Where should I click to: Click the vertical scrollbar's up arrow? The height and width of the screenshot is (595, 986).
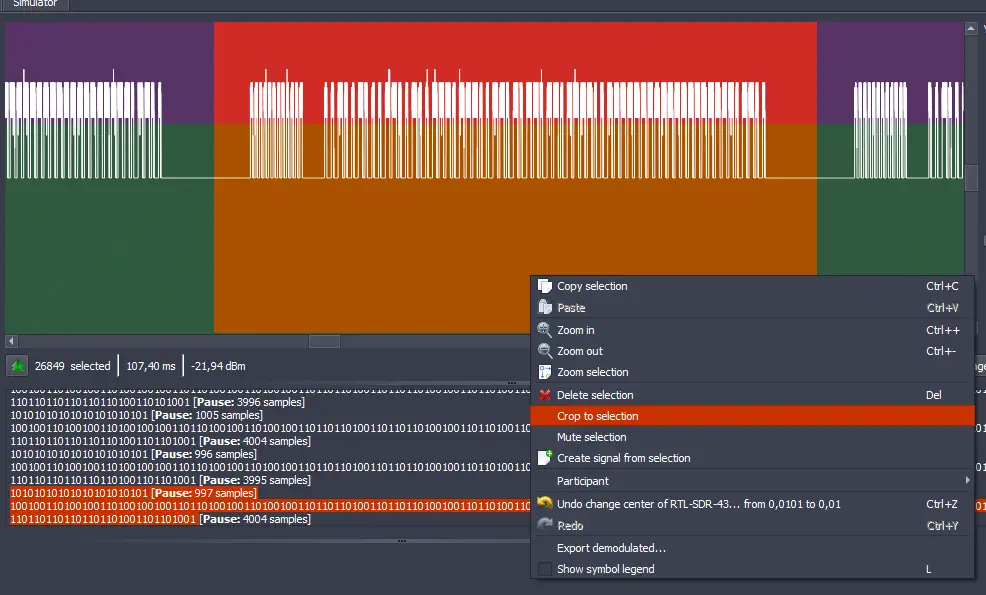[x=971, y=29]
